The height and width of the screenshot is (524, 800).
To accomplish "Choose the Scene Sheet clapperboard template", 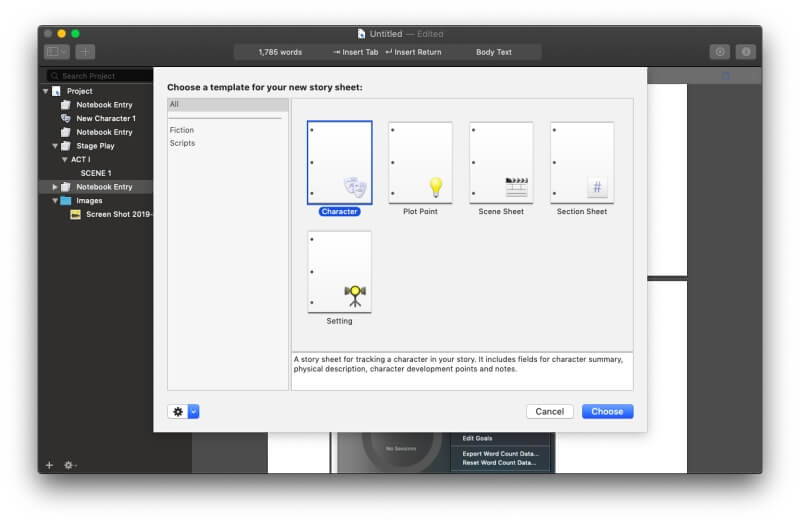I will pos(501,162).
